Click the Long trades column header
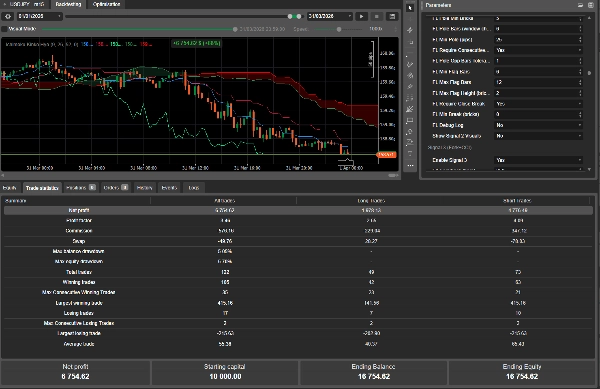Screen dimensions: 600x389 [x=371, y=200]
